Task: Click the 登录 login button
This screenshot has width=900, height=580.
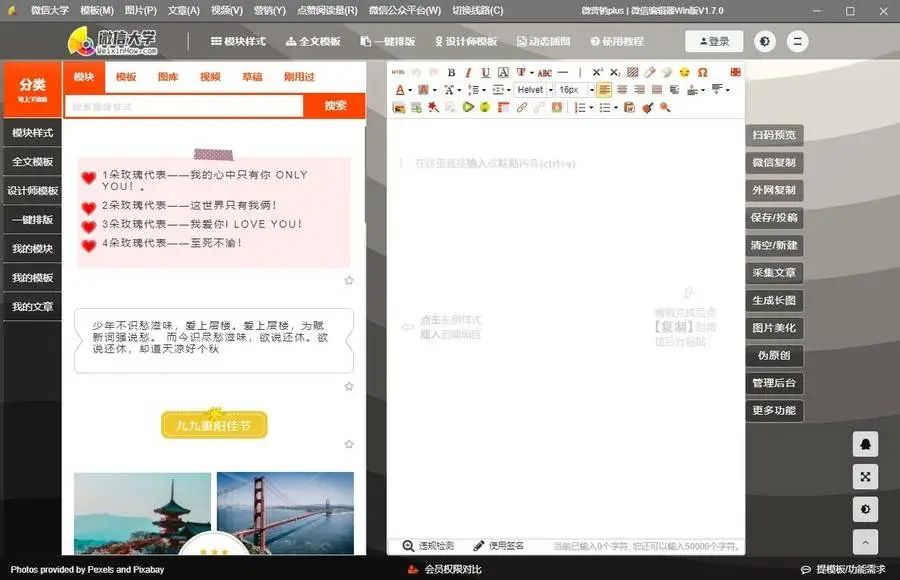Action: click(714, 41)
